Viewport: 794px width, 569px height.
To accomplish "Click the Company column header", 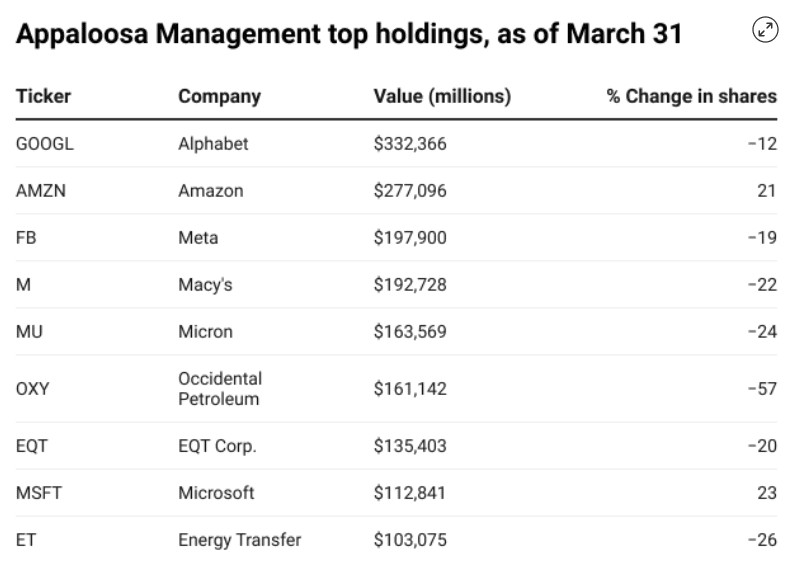I will [x=219, y=97].
